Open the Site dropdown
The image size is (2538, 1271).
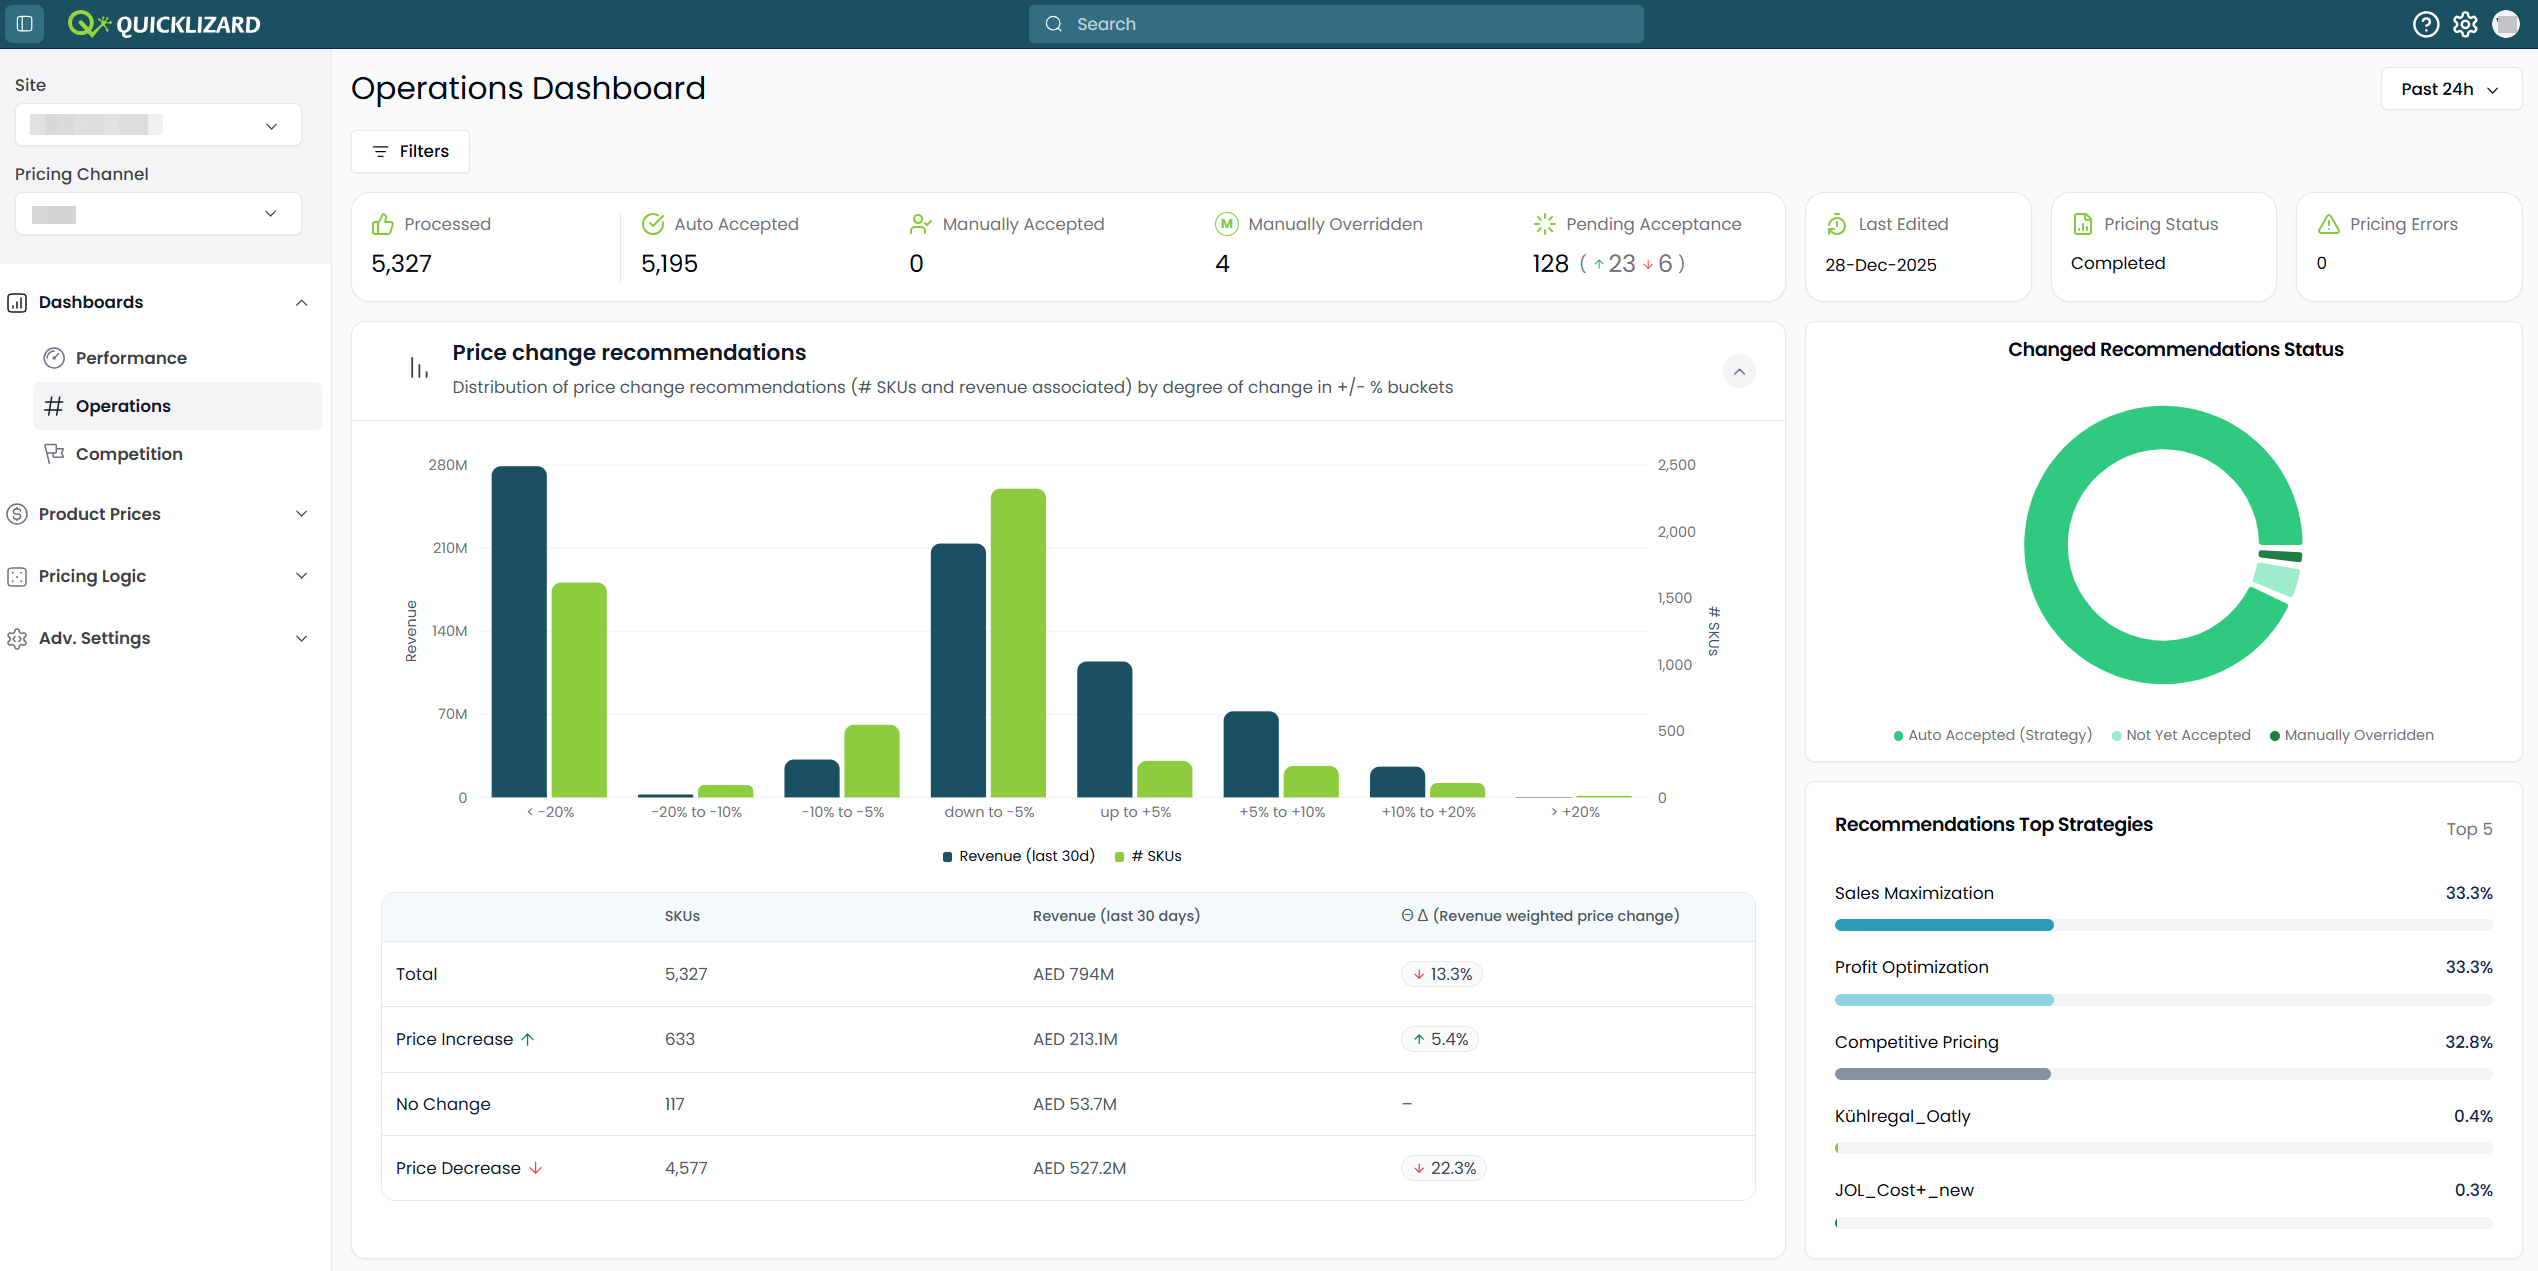tap(158, 125)
